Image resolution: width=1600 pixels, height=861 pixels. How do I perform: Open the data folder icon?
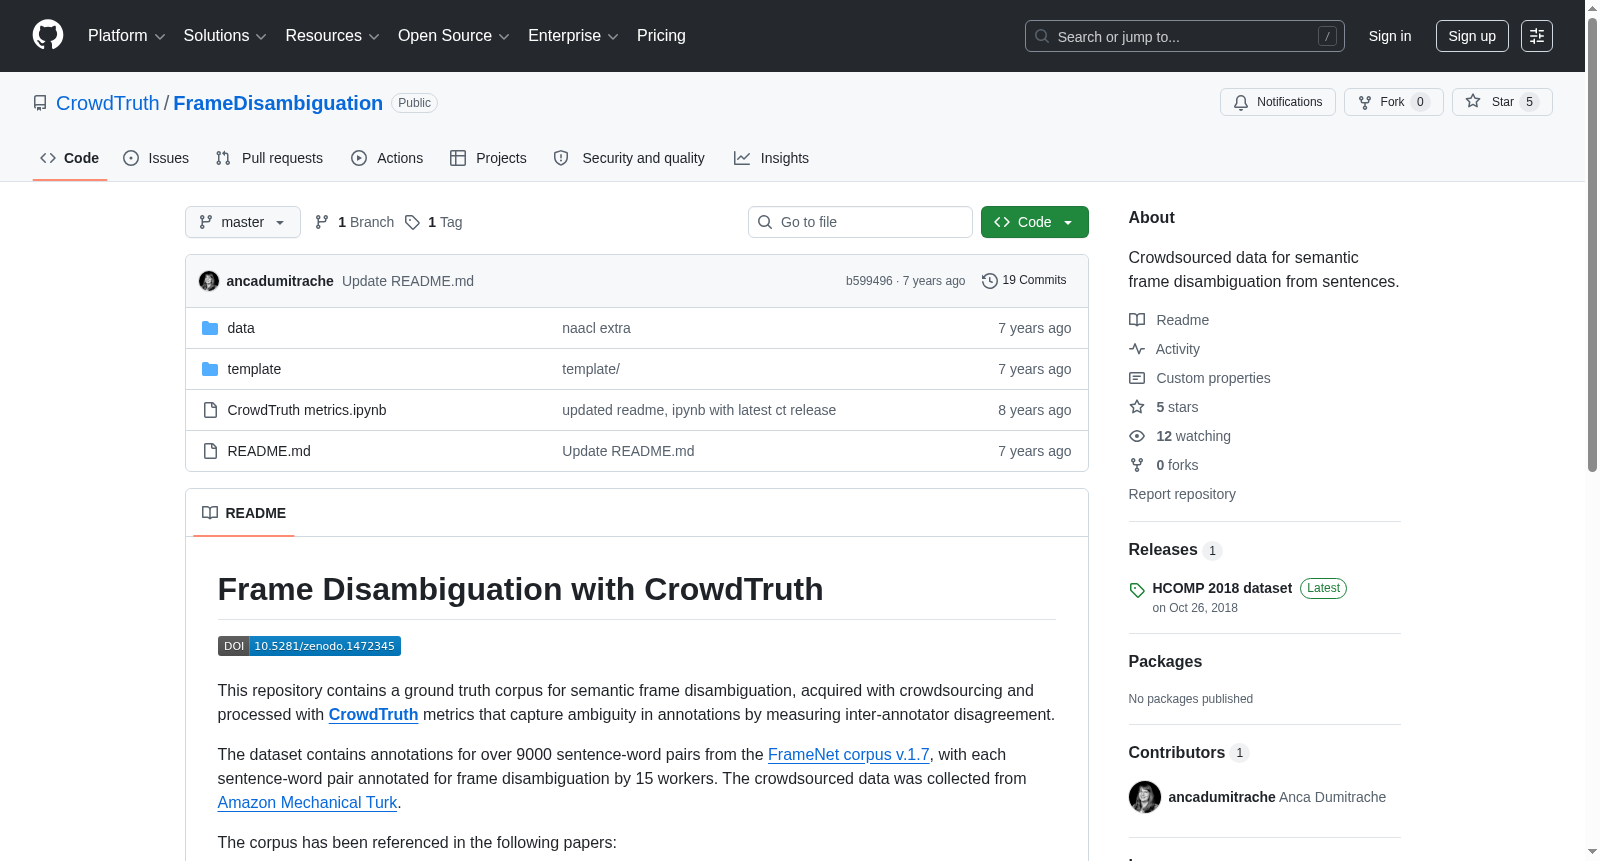[x=210, y=328]
